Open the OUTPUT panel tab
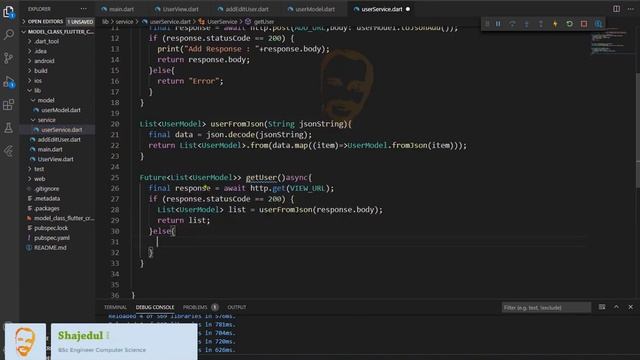The height and width of the screenshot is (360, 640). coord(237,307)
